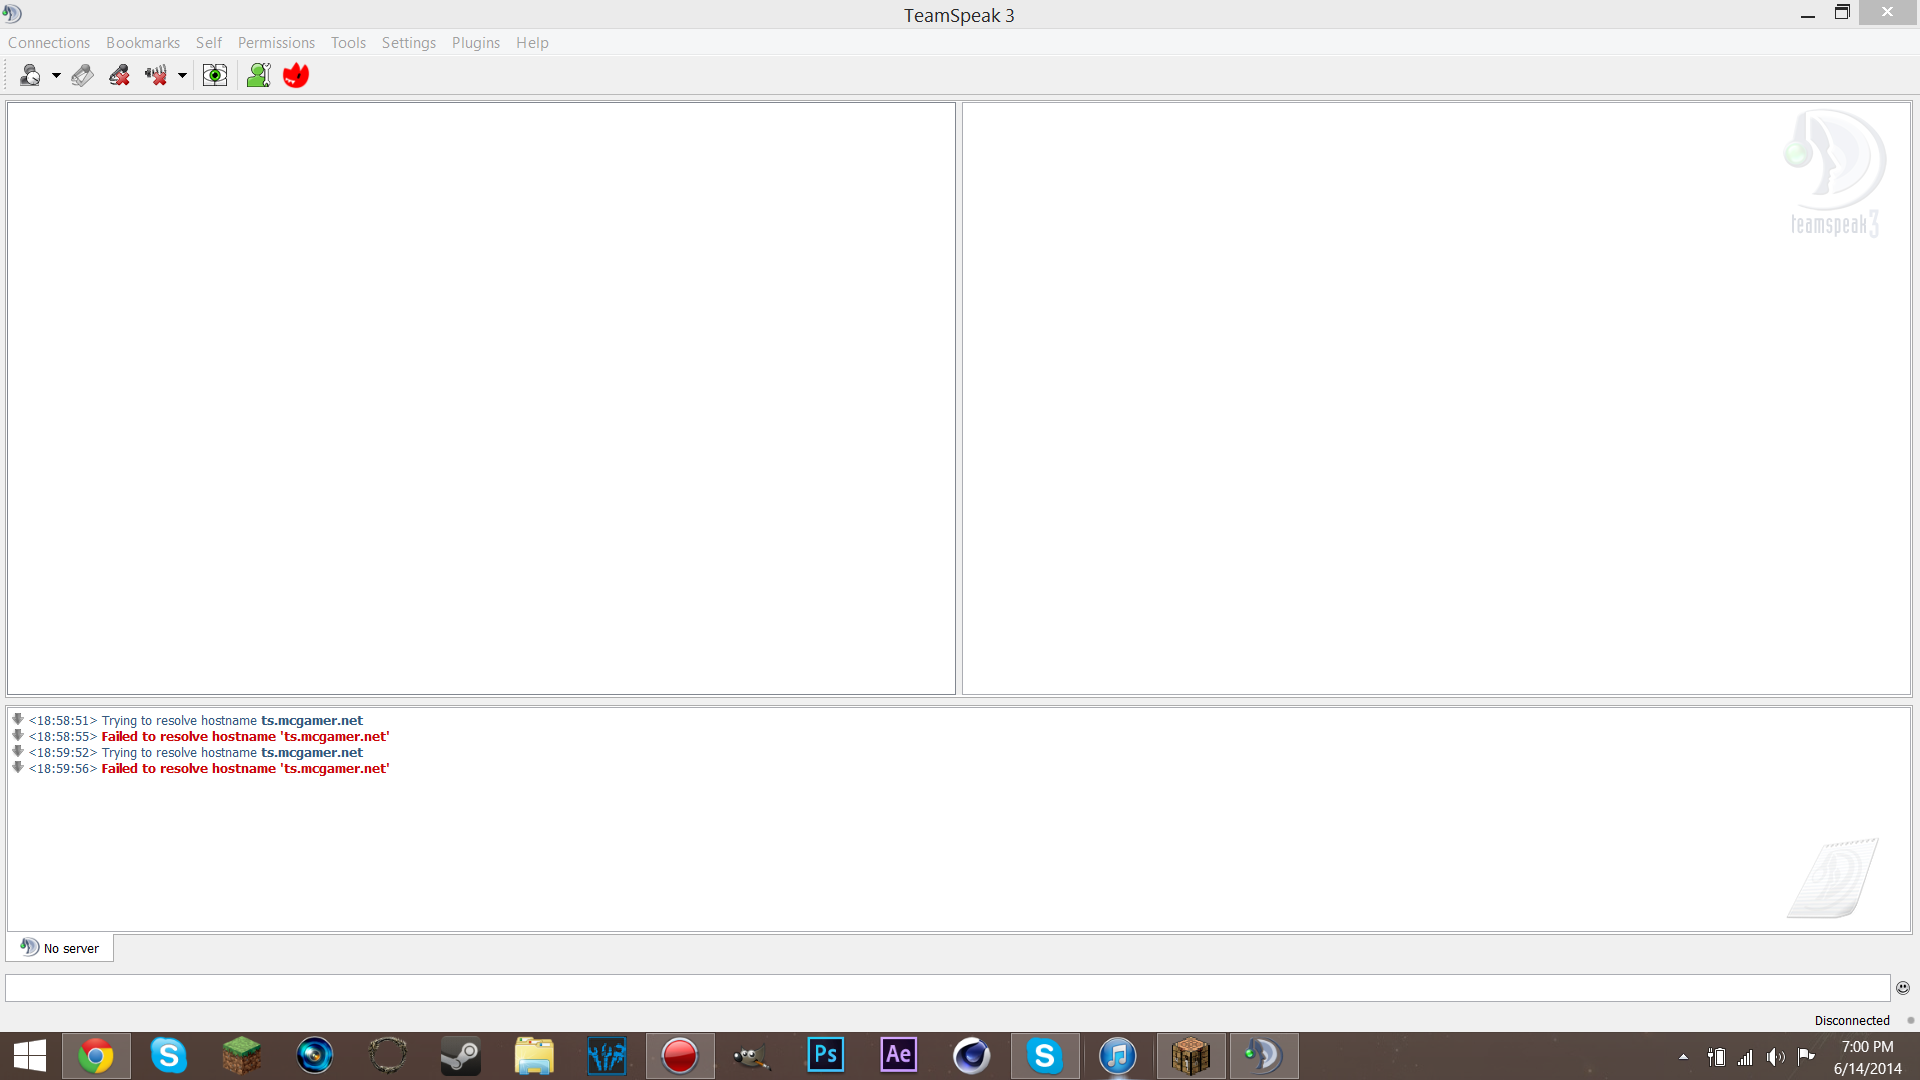Open the Permissions menu
Image resolution: width=1920 pixels, height=1080 pixels.
click(276, 43)
